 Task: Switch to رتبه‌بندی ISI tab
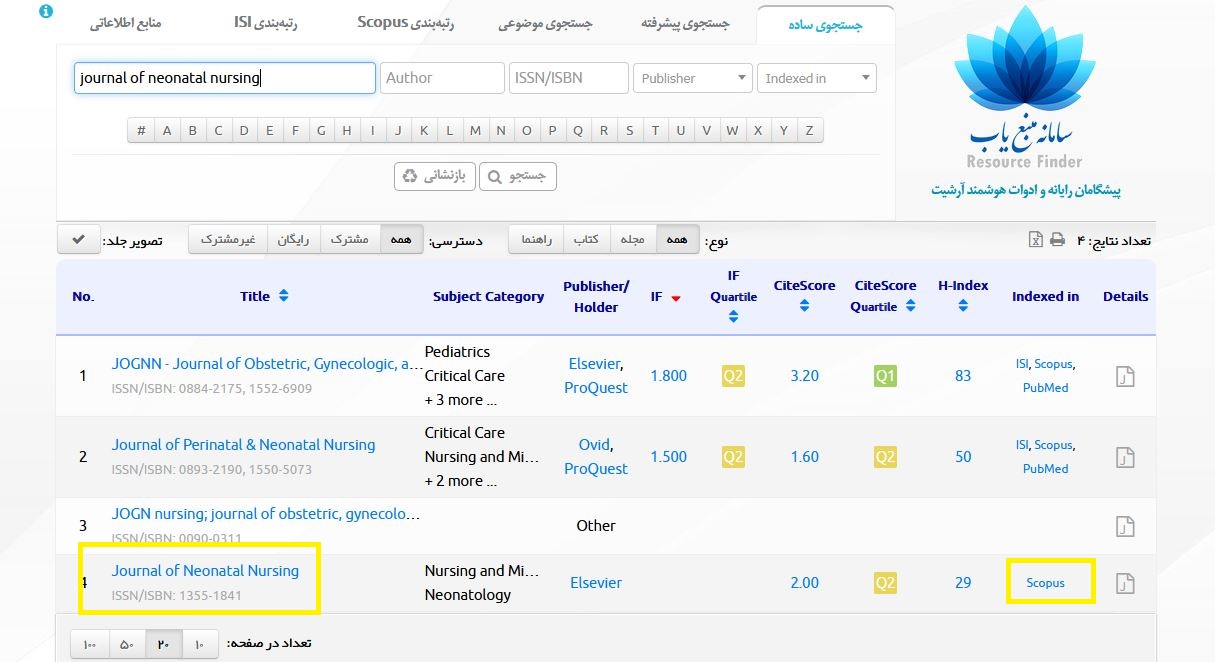coord(266,24)
